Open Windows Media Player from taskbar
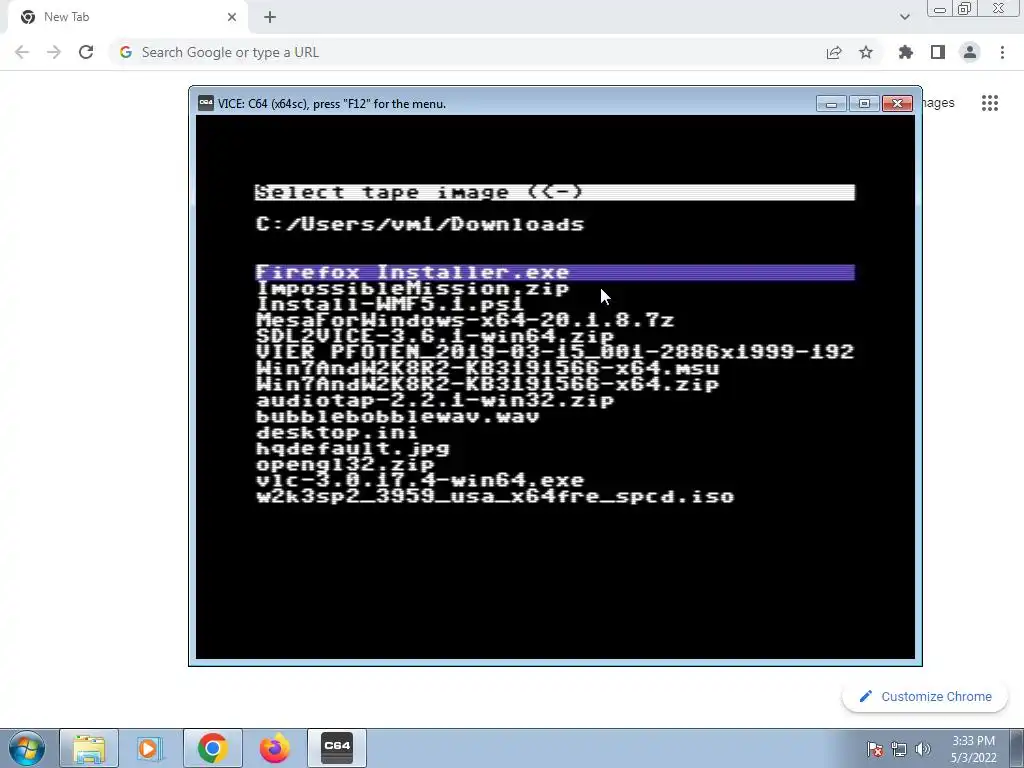This screenshot has height=768, width=1024. (x=150, y=748)
